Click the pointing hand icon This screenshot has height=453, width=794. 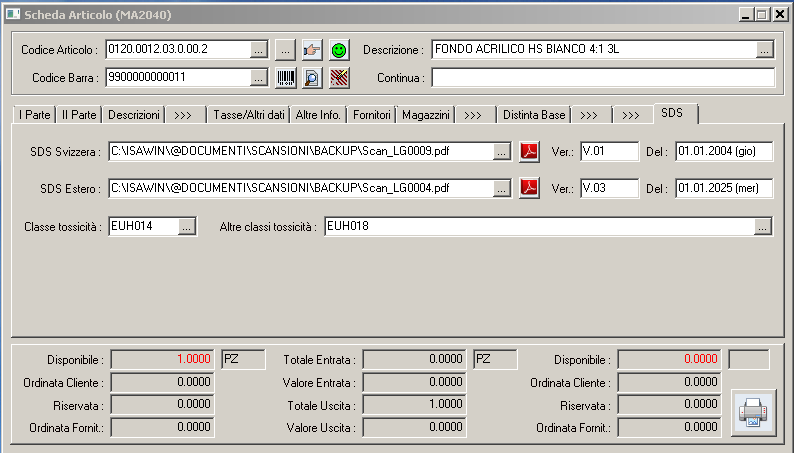[312, 50]
